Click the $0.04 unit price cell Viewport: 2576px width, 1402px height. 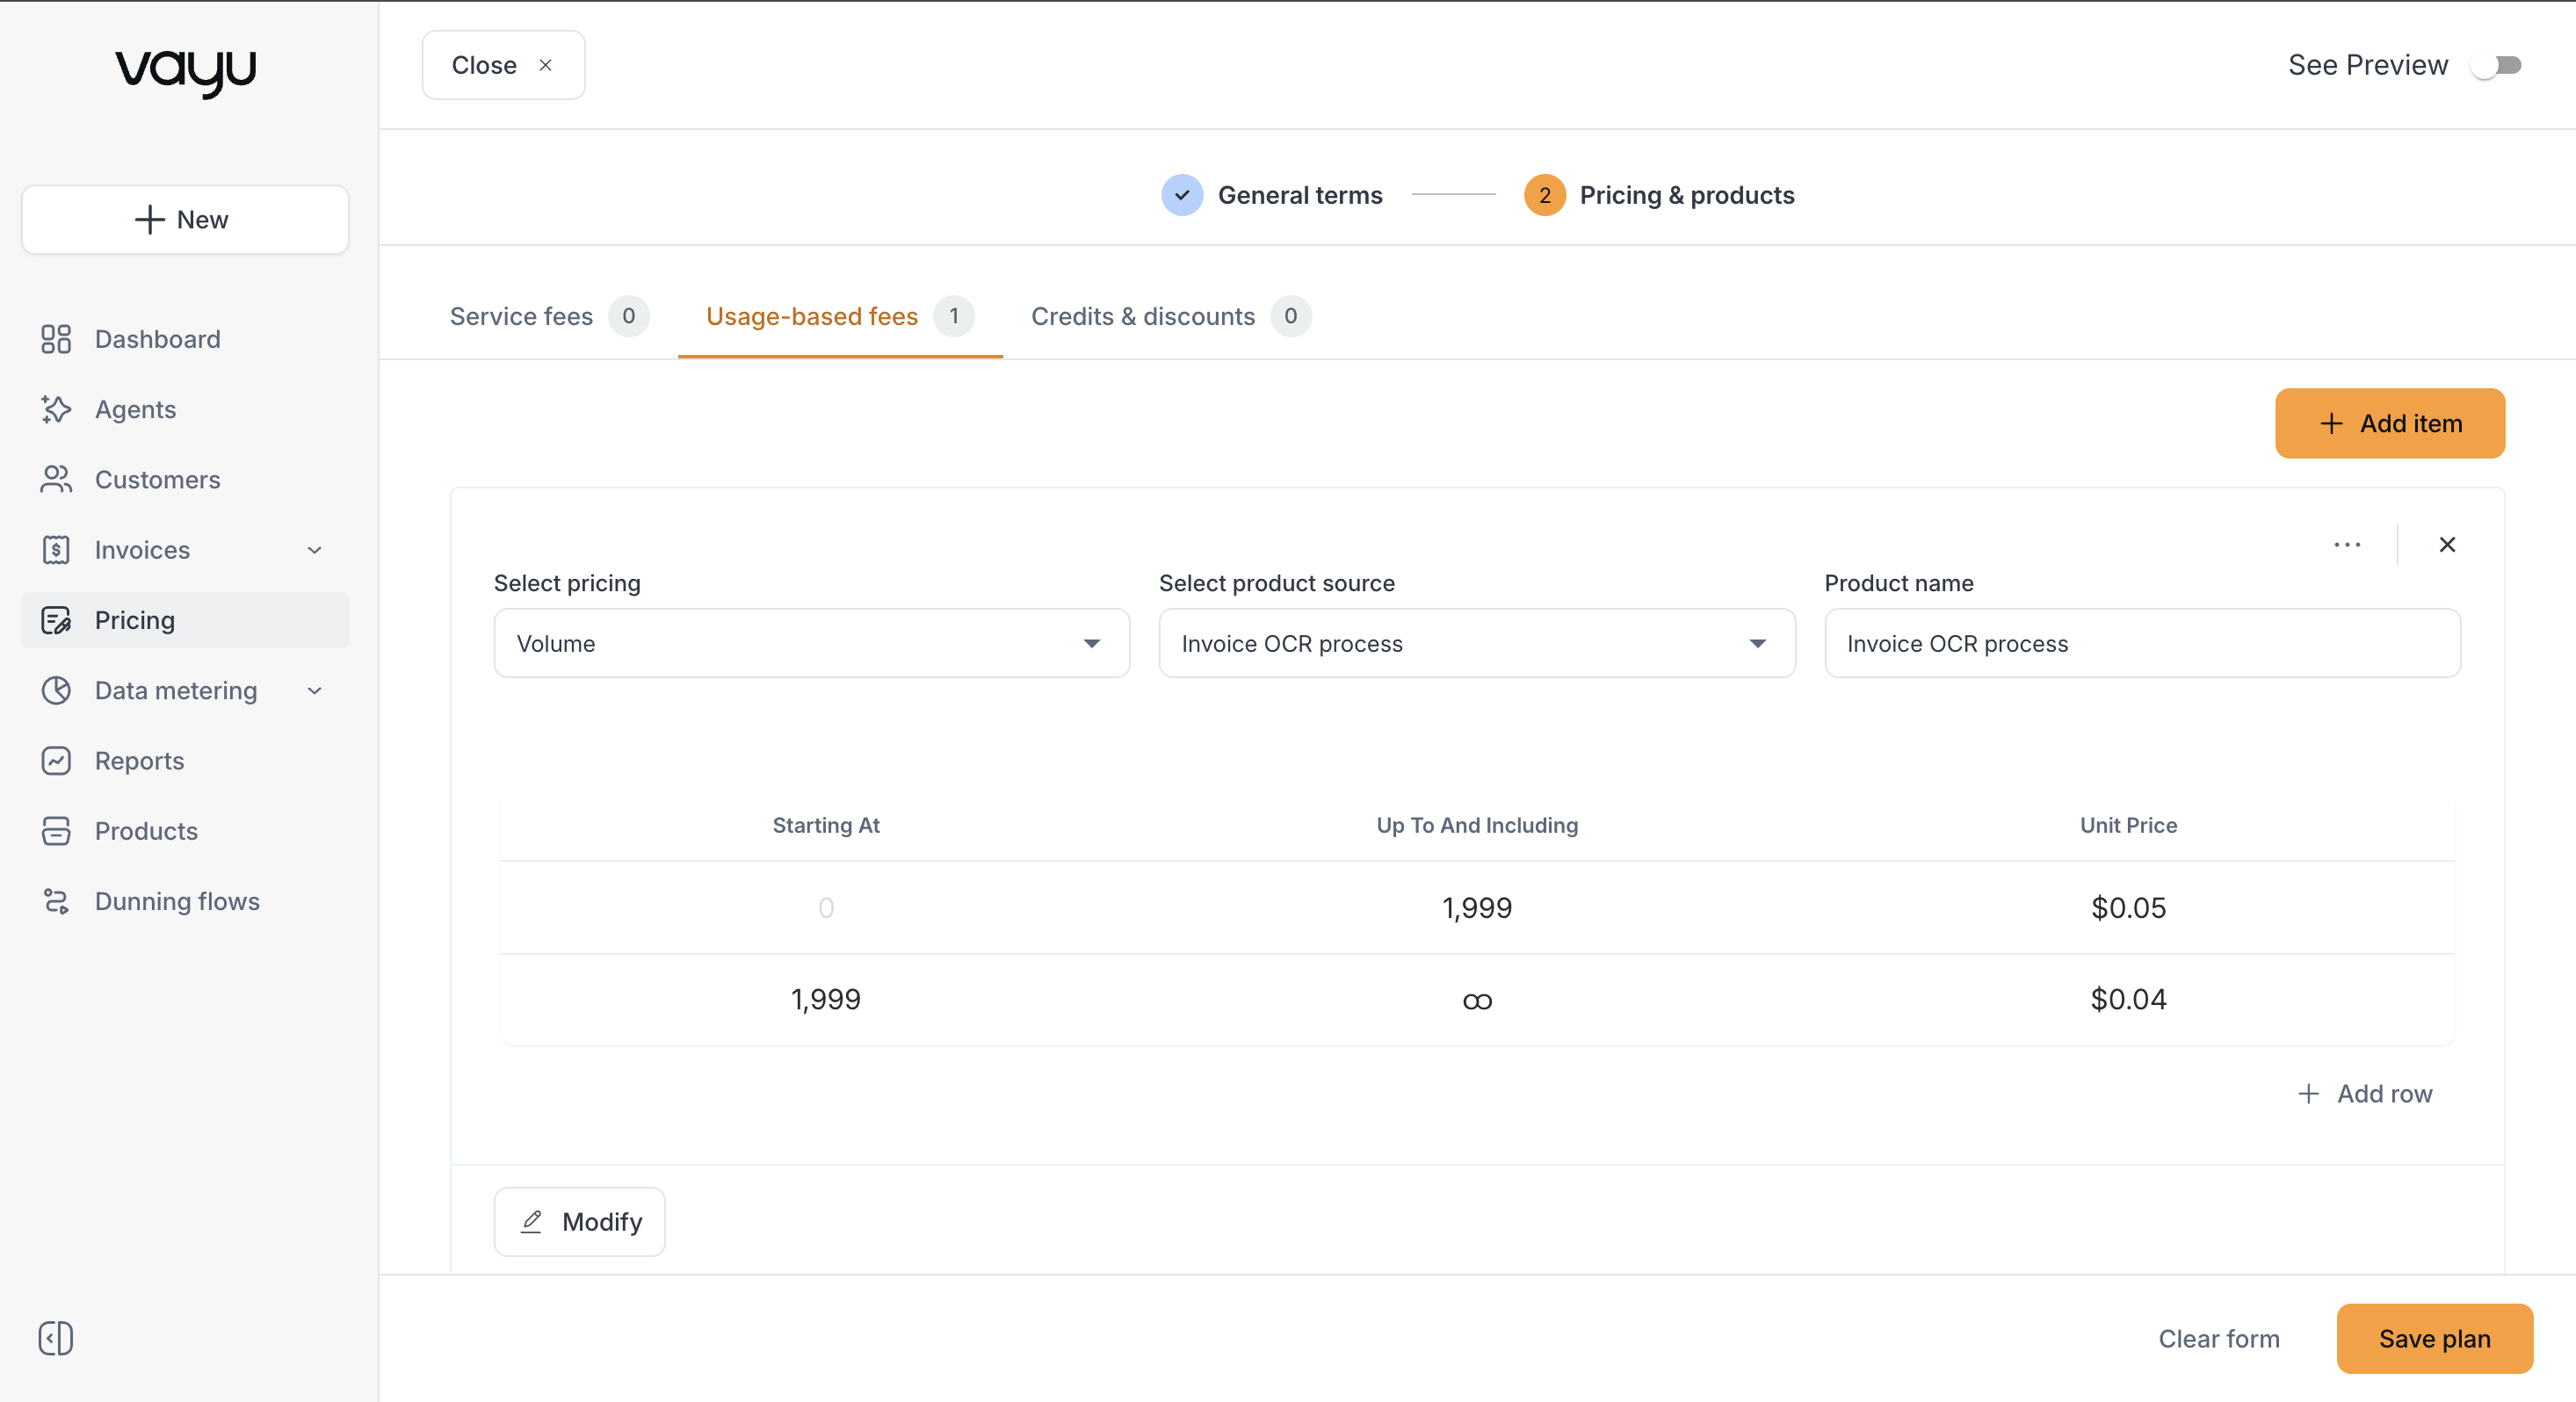(2128, 999)
